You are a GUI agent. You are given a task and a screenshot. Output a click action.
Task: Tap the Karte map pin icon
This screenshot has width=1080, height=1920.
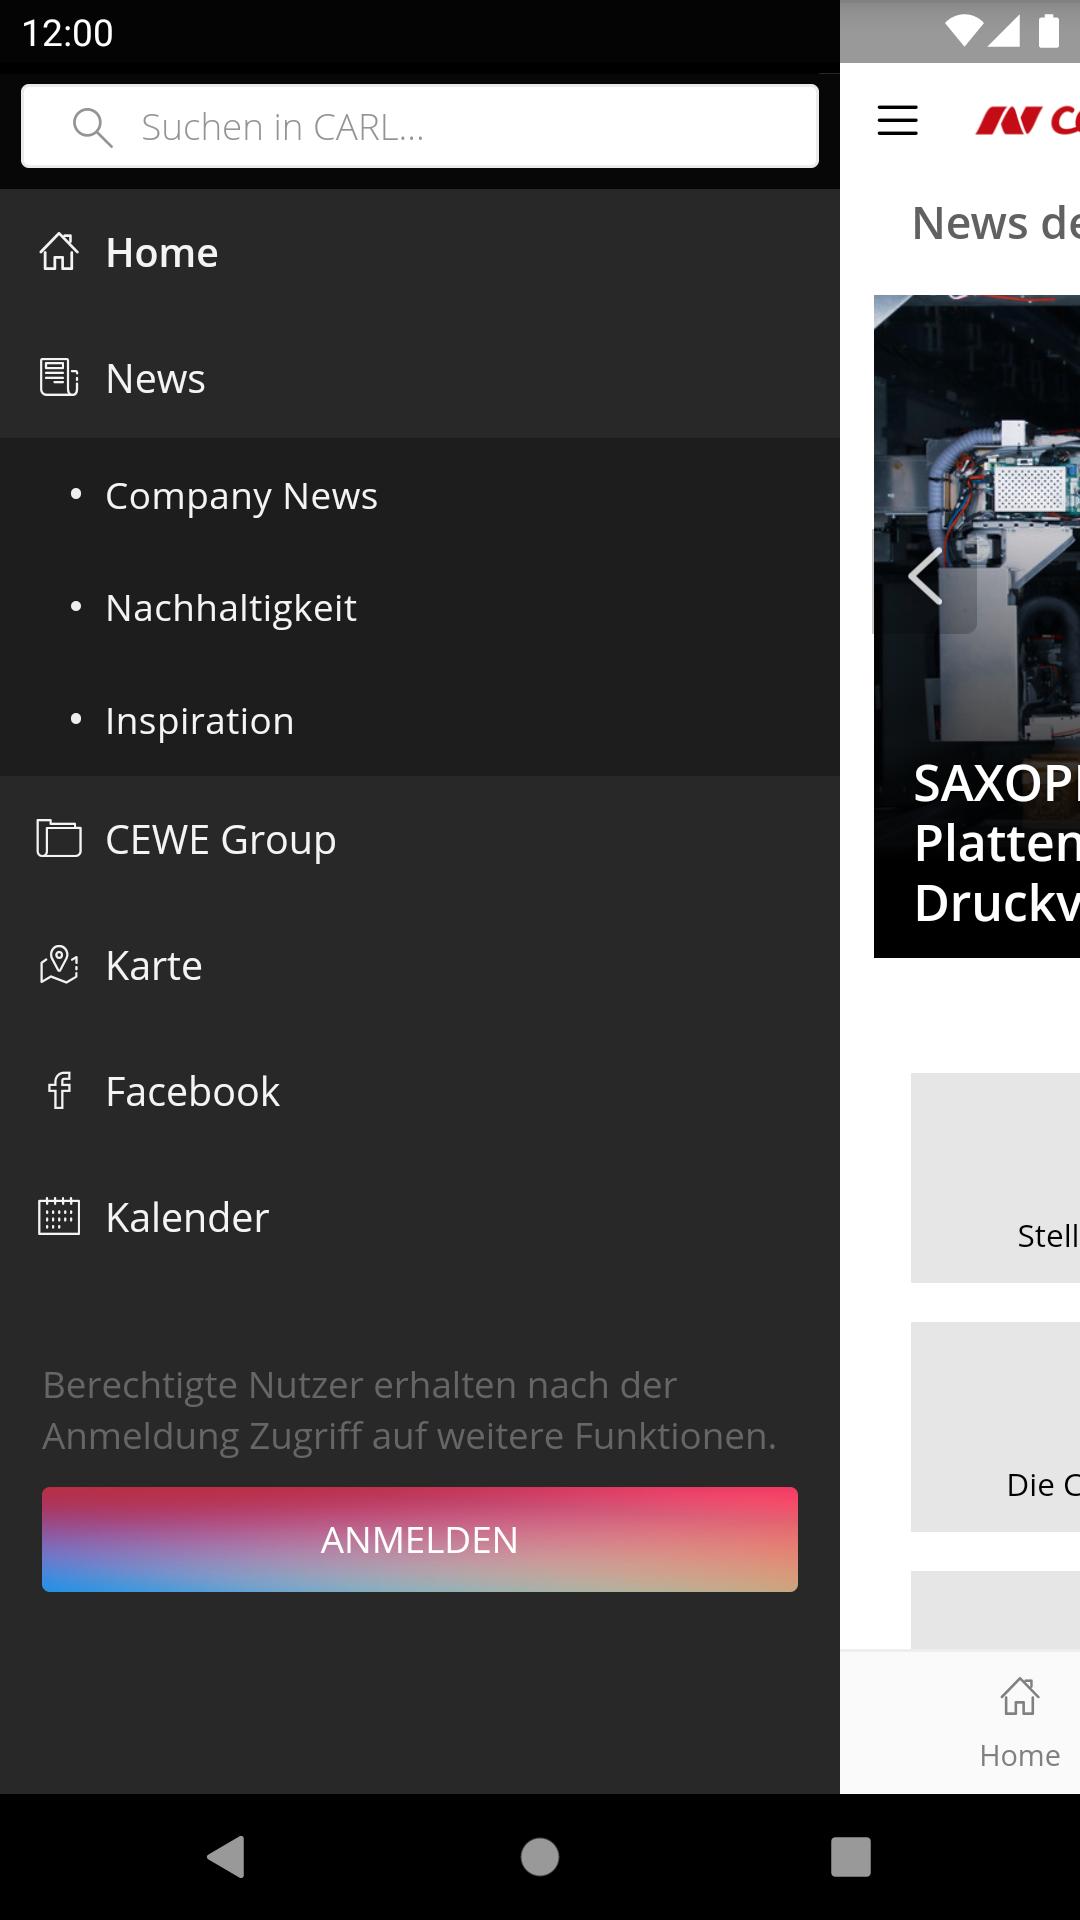(x=59, y=965)
